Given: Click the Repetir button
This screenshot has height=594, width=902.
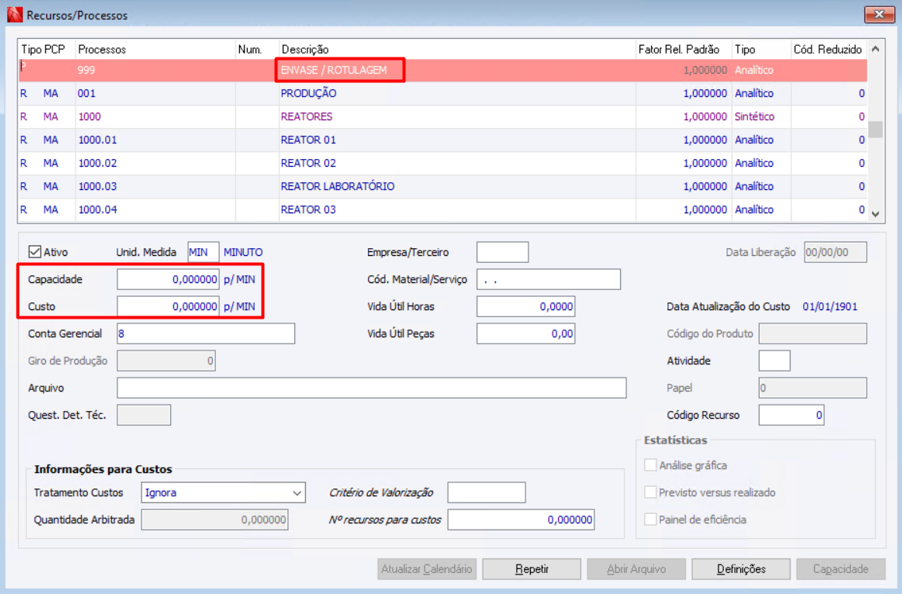Looking at the screenshot, I should [532, 569].
